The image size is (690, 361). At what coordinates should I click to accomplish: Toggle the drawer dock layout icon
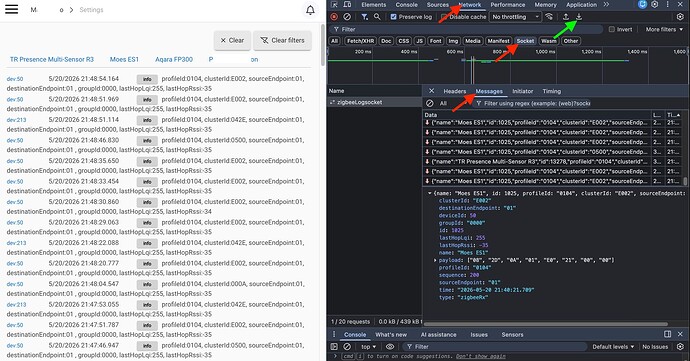(x=668, y=334)
